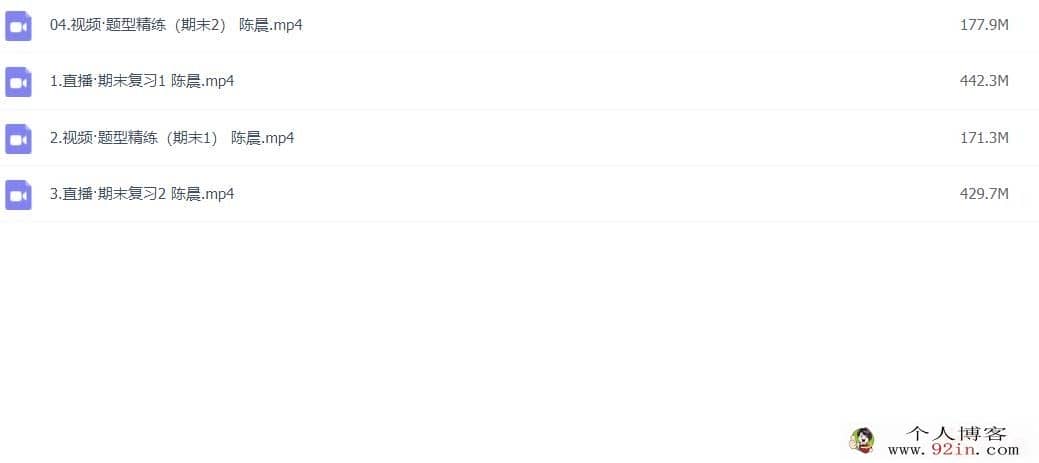Click the 442.3M file size value

984,81
